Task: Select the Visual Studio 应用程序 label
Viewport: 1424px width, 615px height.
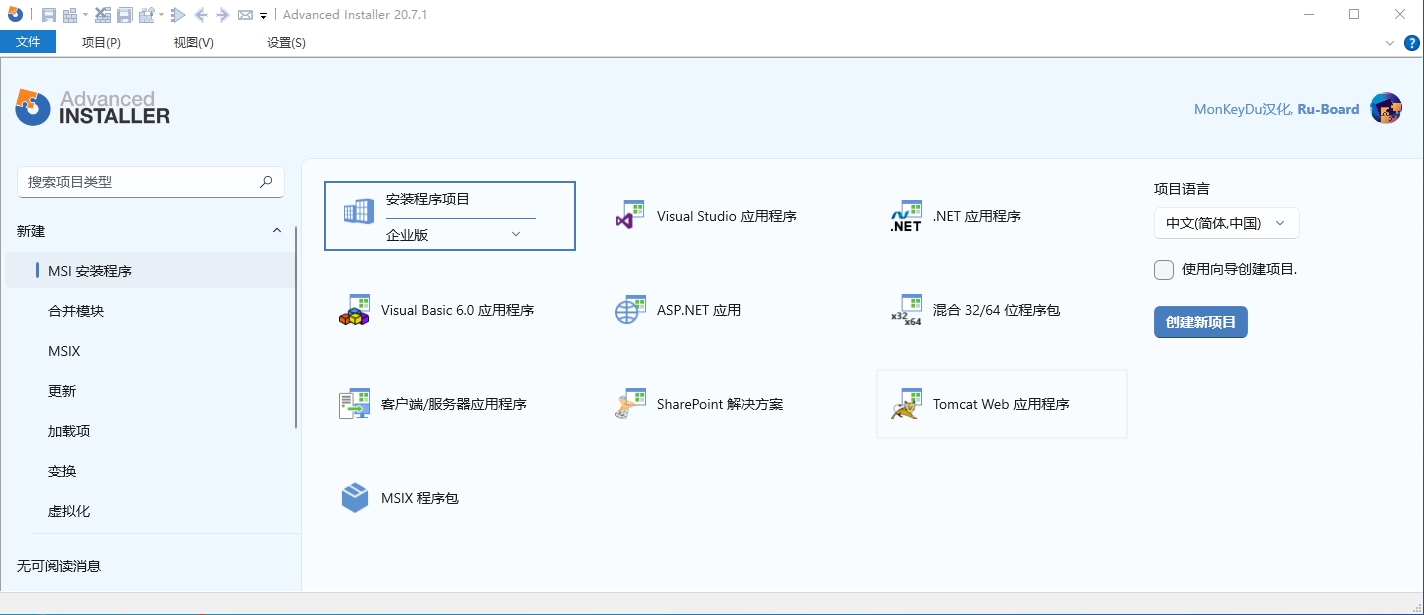Action: (727, 216)
